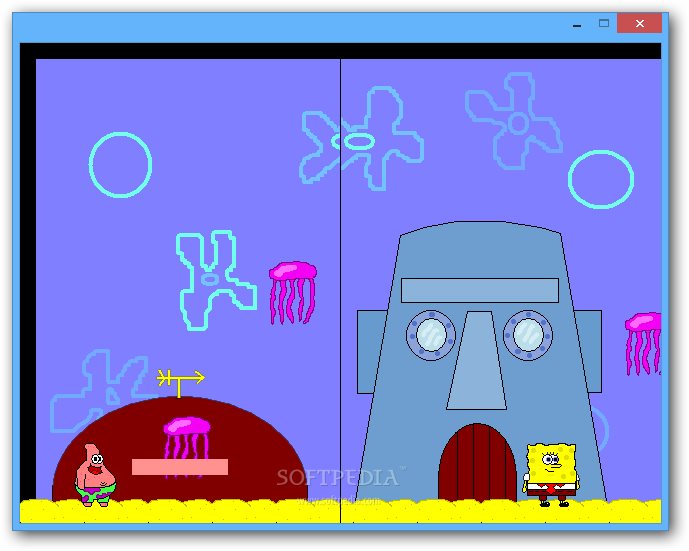Image resolution: width=689 pixels, height=551 pixels.
Task: Click the cyan circle bubble at upper right
Action: tap(601, 179)
